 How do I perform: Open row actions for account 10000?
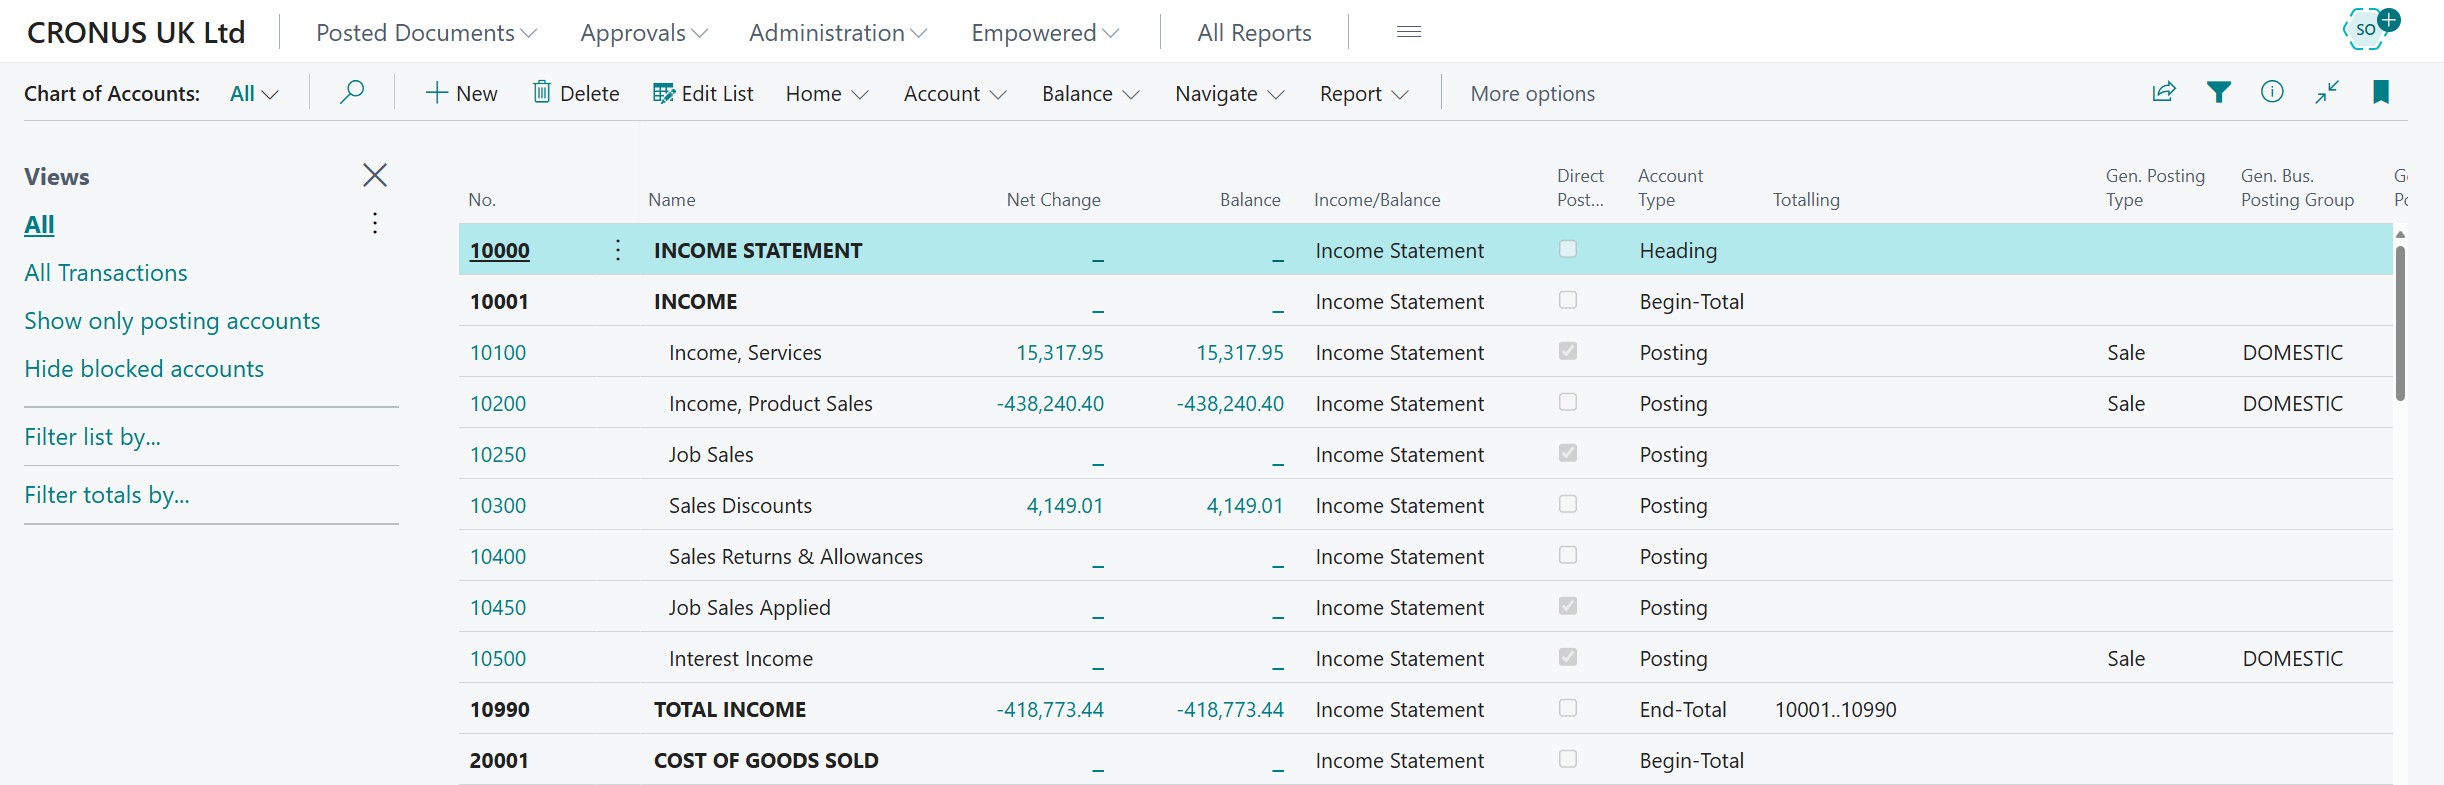(618, 250)
